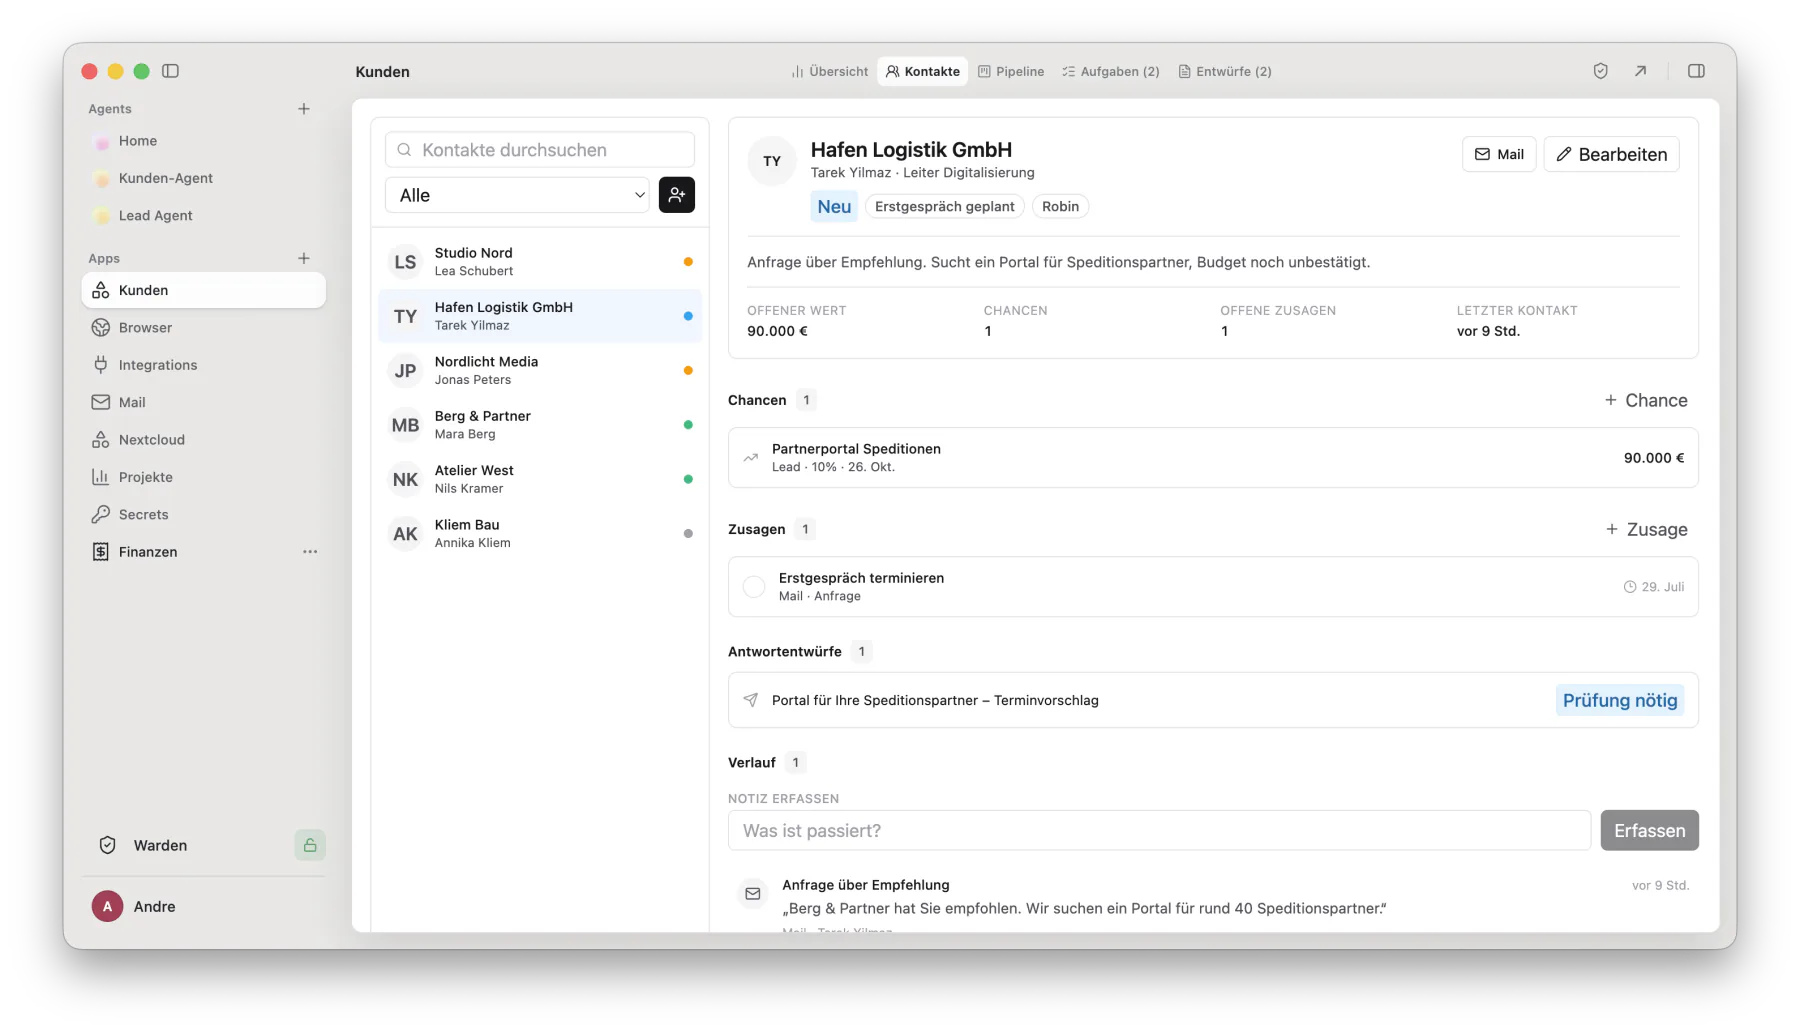Check off Erstgespräch terminieren
Viewport: 1800px width, 1033px height.
pos(754,587)
